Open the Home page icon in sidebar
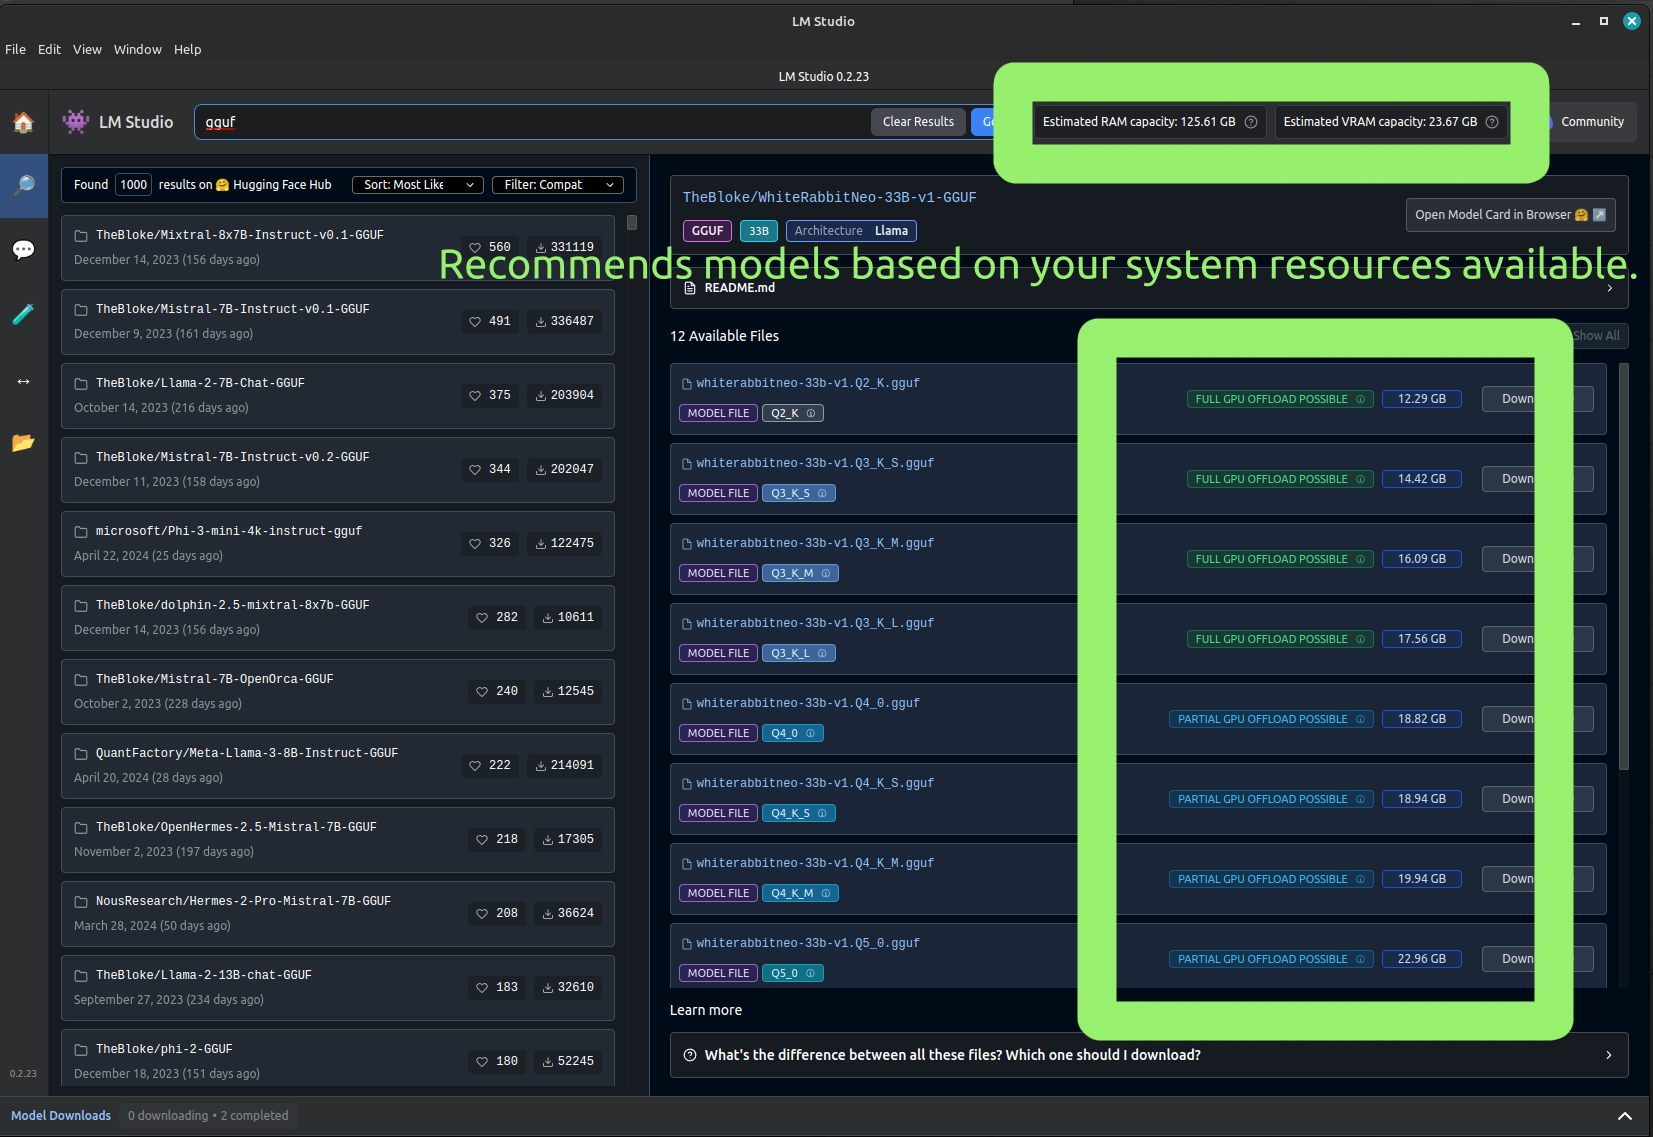 (x=23, y=122)
